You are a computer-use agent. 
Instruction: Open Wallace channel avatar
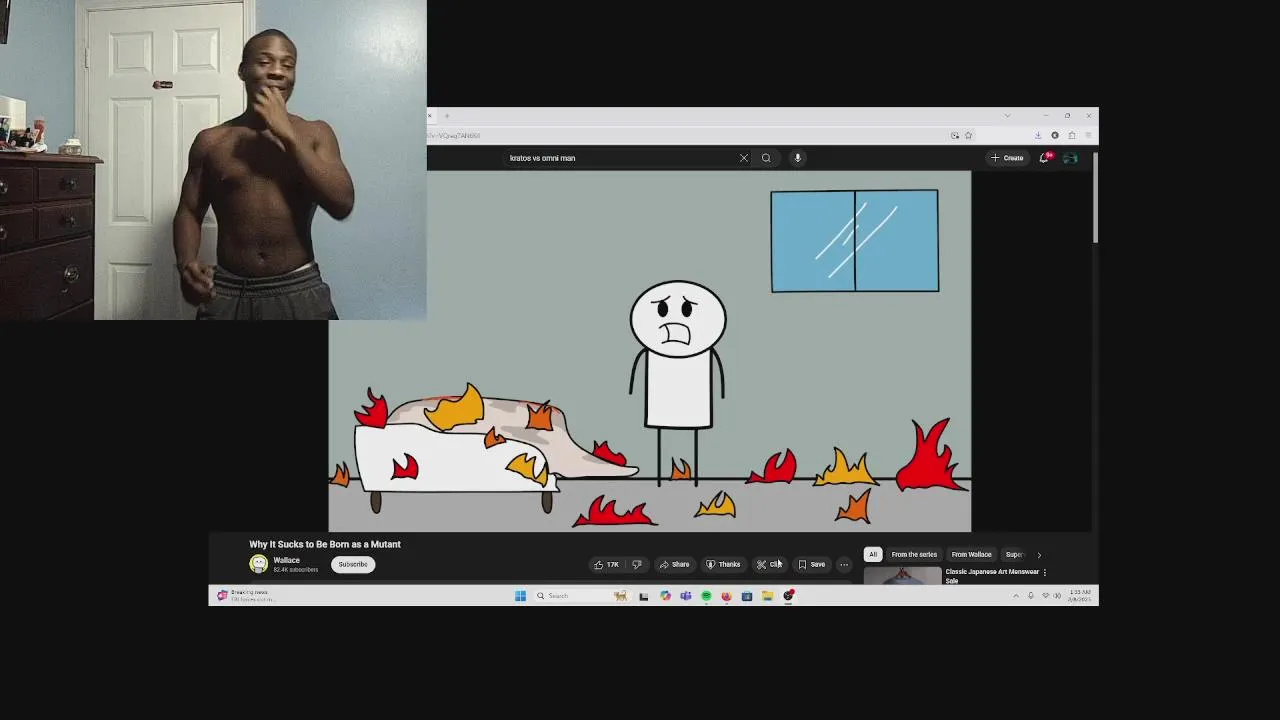pos(259,564)
